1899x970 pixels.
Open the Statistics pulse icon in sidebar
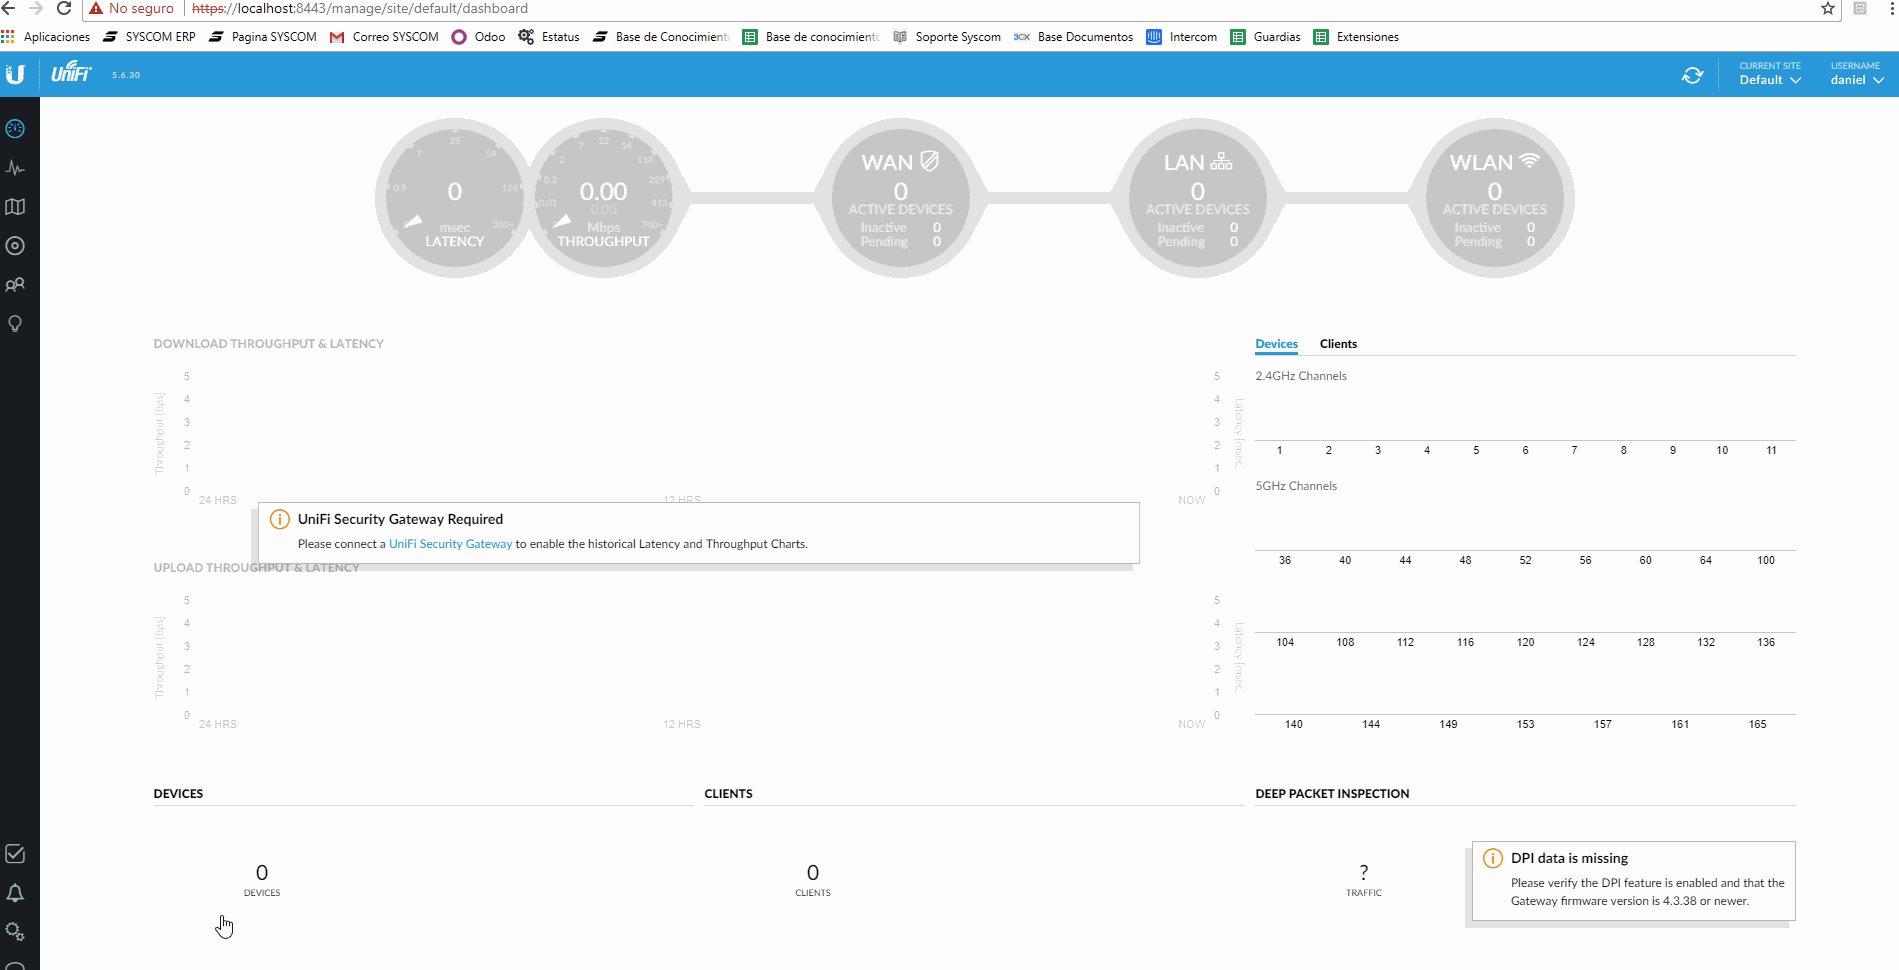pyautogui.click(x=15, y=167)
